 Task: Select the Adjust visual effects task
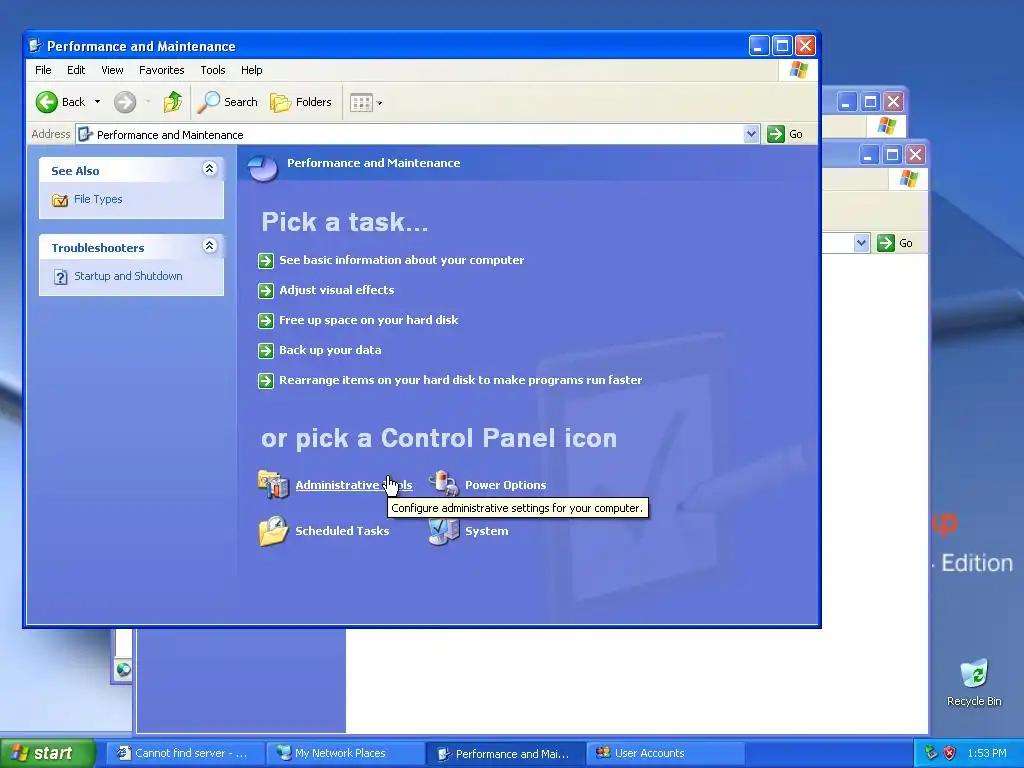(336, 290)
